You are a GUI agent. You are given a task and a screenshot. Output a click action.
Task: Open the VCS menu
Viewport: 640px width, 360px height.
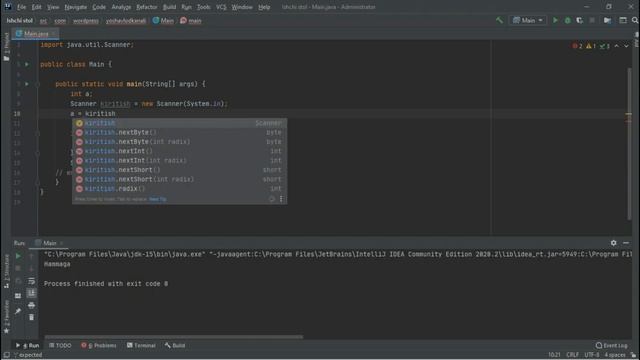click(x=221, y=7)
